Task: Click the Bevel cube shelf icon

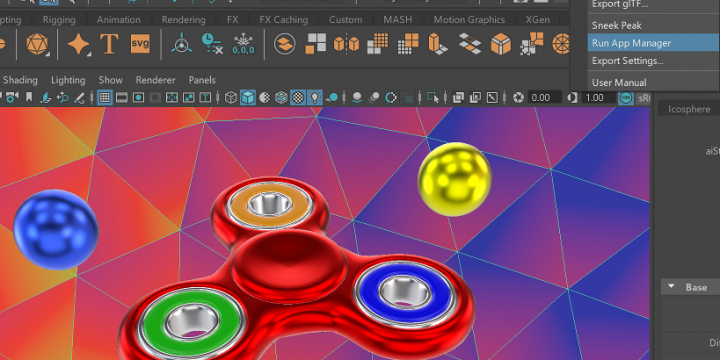Action: [x=501, y=44]
